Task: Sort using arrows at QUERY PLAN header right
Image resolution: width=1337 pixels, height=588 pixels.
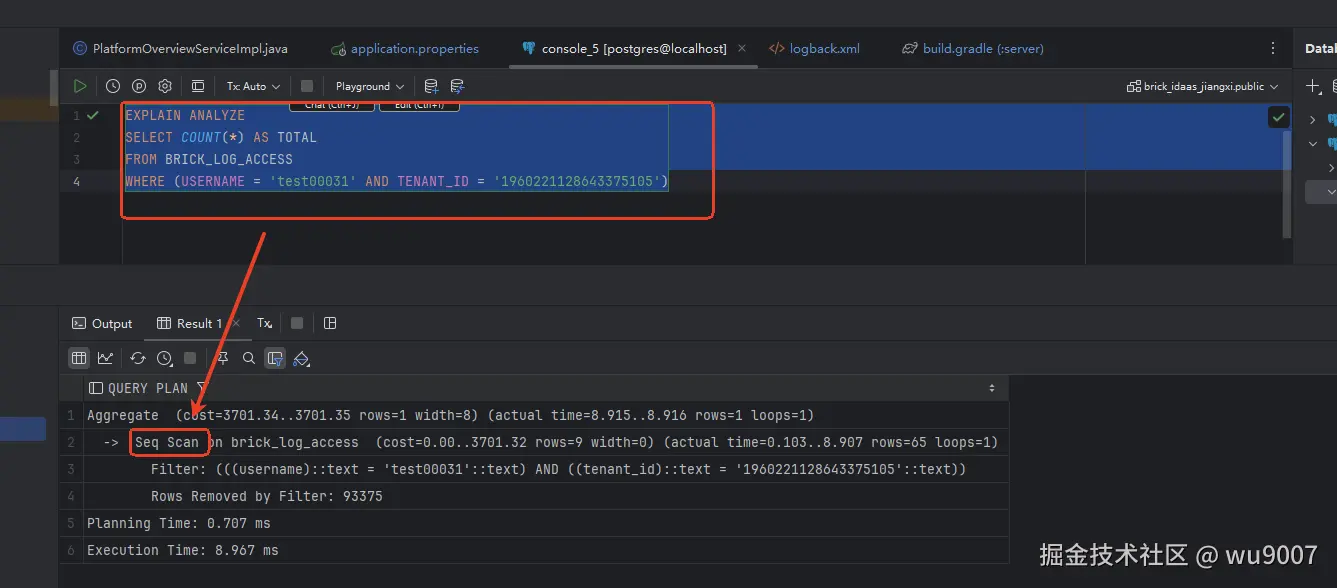Action: [x=992, y=388]
